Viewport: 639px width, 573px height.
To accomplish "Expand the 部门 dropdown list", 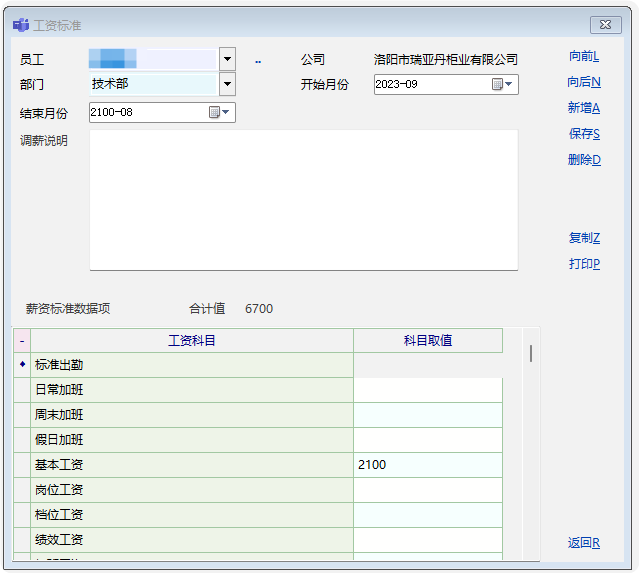I will click(227, 85).
